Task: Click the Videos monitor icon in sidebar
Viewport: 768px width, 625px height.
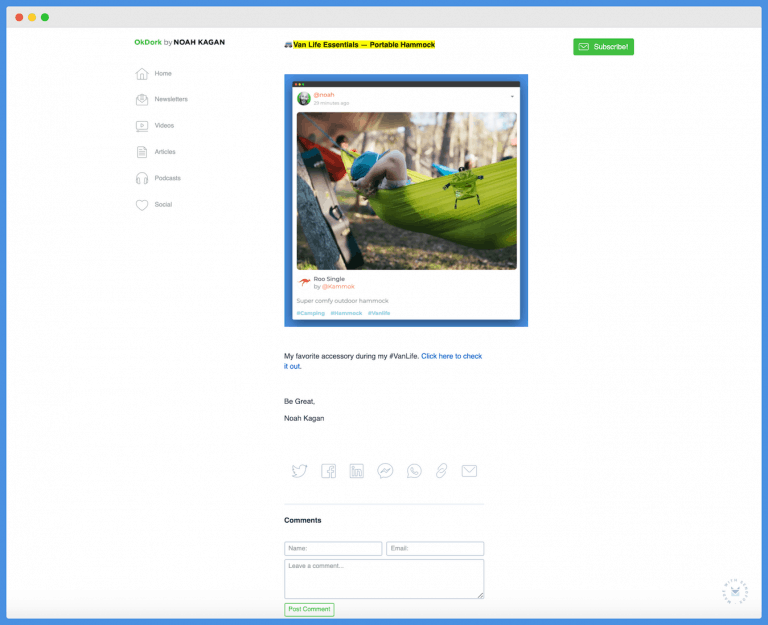Action: point(142,126)
